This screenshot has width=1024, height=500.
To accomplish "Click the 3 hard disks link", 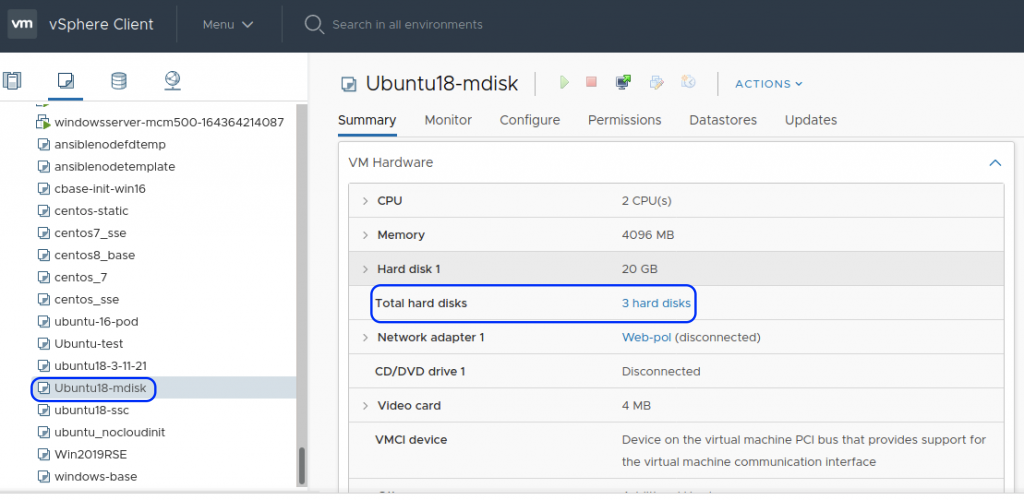I will coord(656,303).
